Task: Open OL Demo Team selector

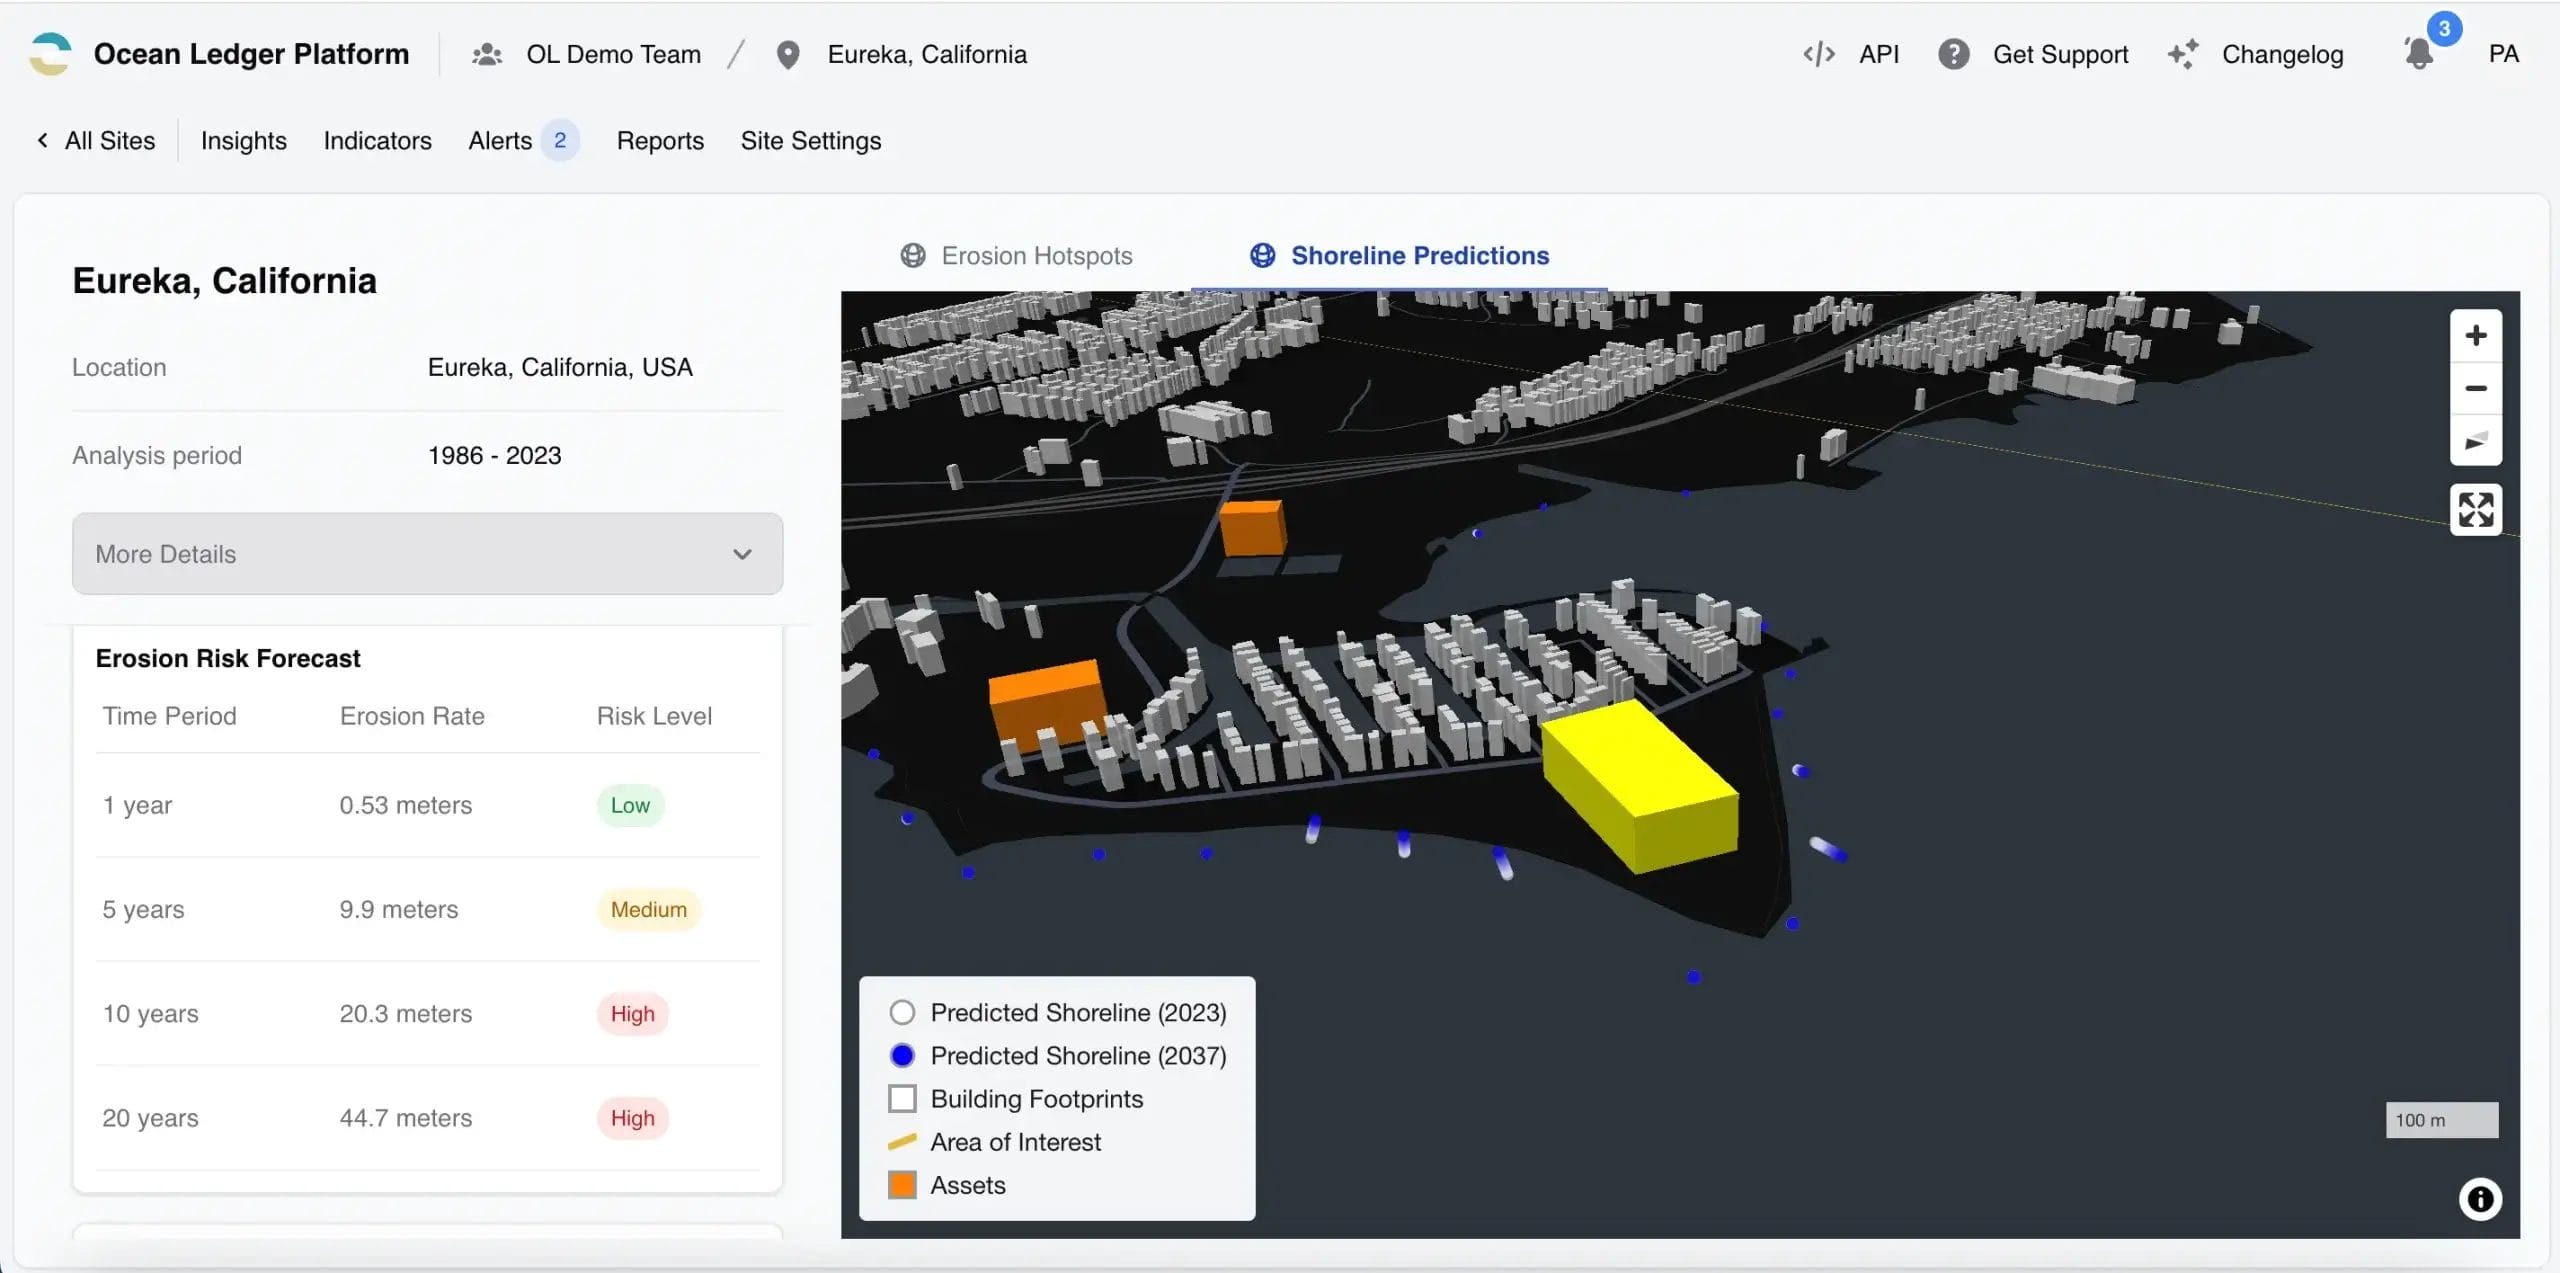Action: coord(612,54)
